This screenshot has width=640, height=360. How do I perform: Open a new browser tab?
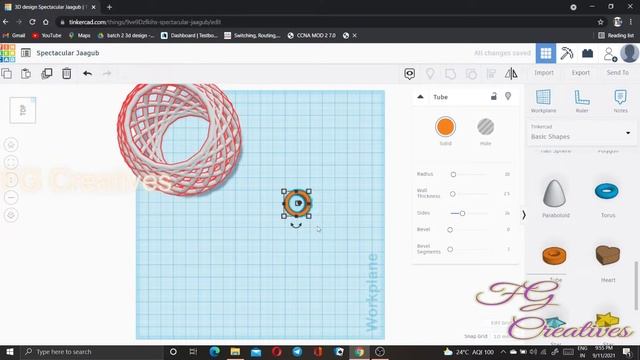109,7
